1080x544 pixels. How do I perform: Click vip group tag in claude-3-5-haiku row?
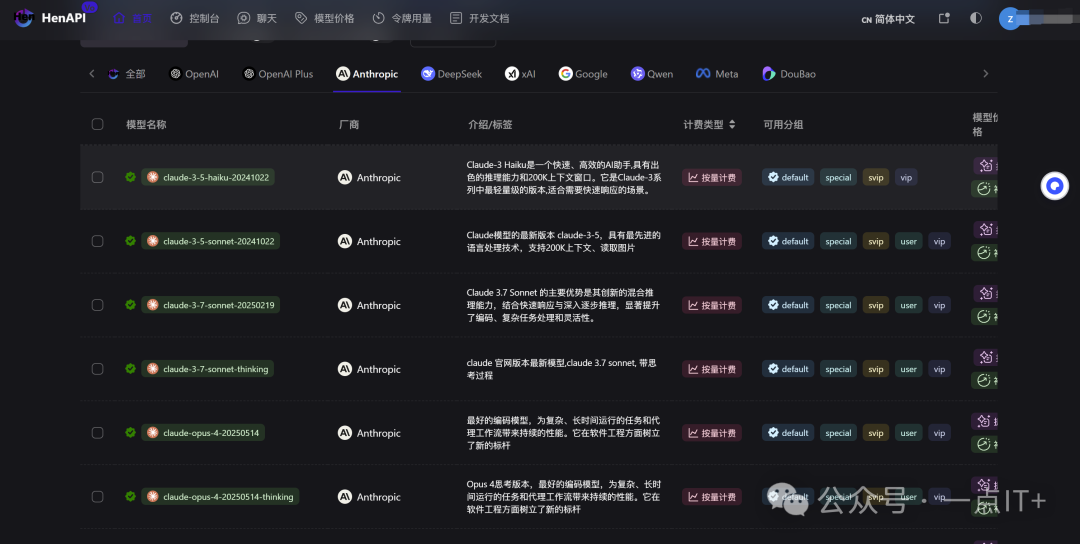(x=906, y=178)
